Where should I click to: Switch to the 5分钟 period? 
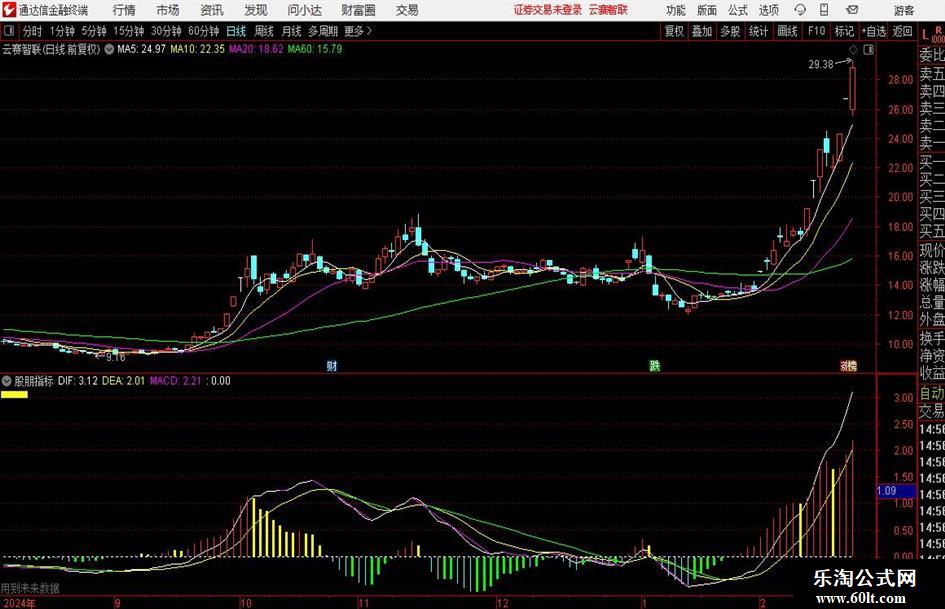[94, 31]
